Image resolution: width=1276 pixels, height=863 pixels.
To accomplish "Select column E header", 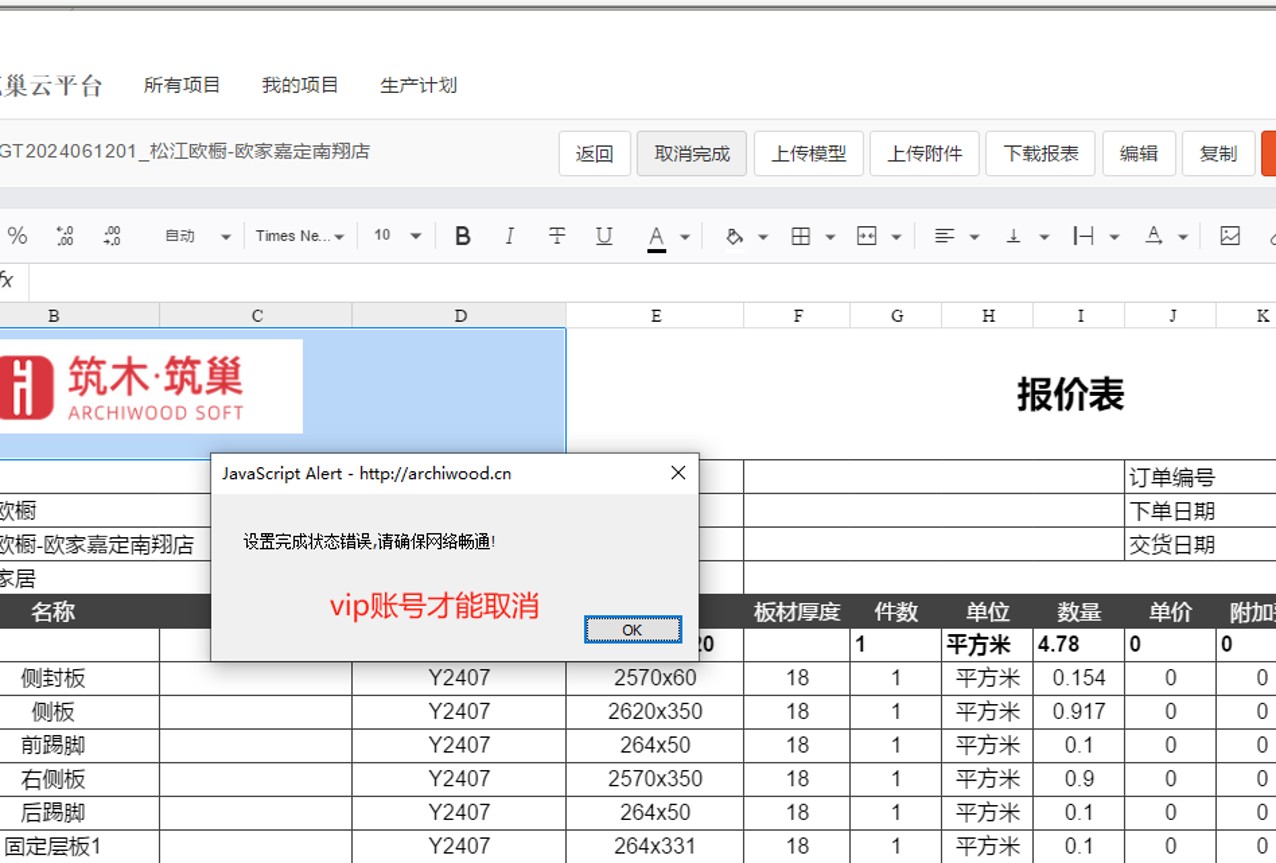I will pos(655,315).
